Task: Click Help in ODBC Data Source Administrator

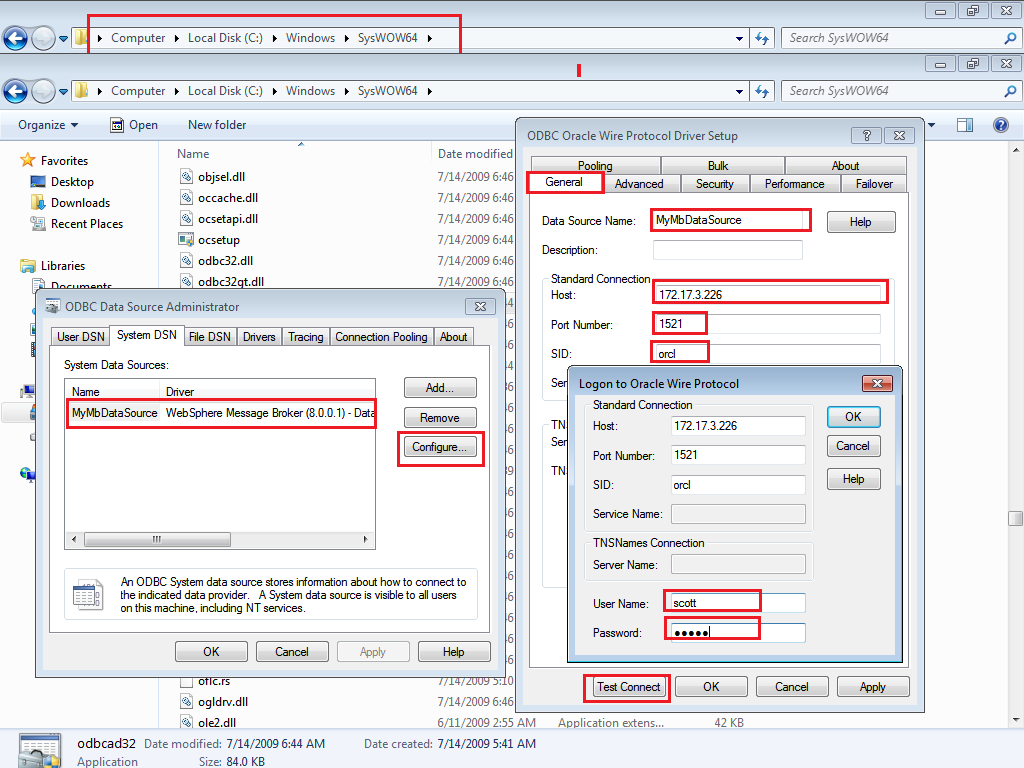Action: [x=453, y=652]
